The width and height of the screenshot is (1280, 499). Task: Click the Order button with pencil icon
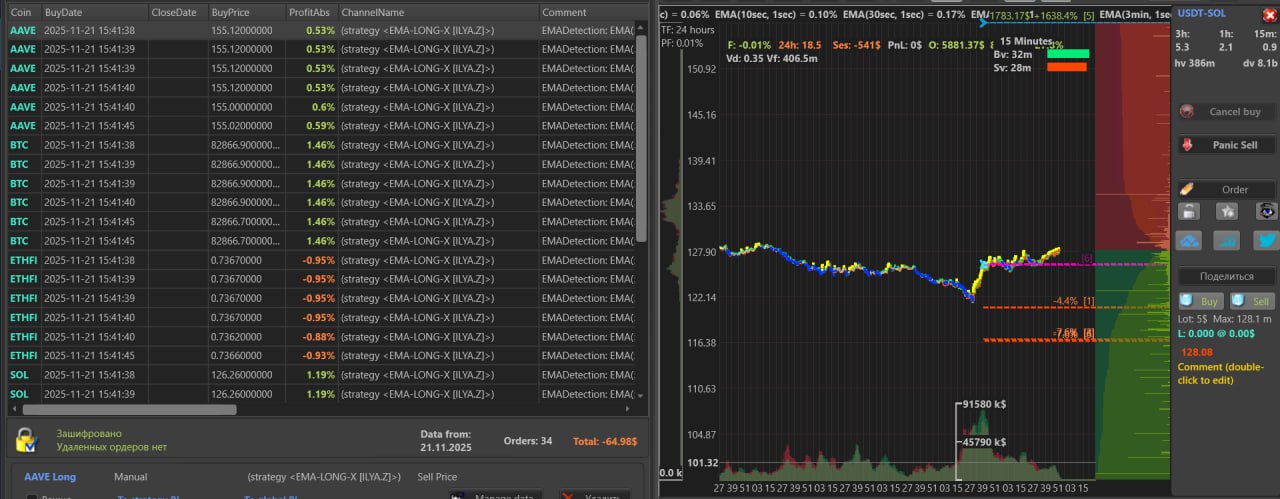pos(1226,189)
